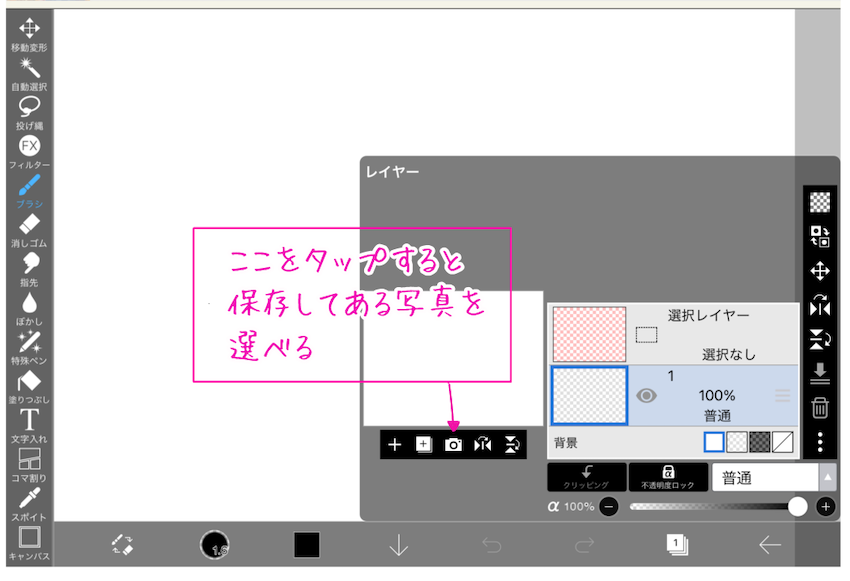Expand brush size settings circle
The image size is (850, 581).
point(215,545)
